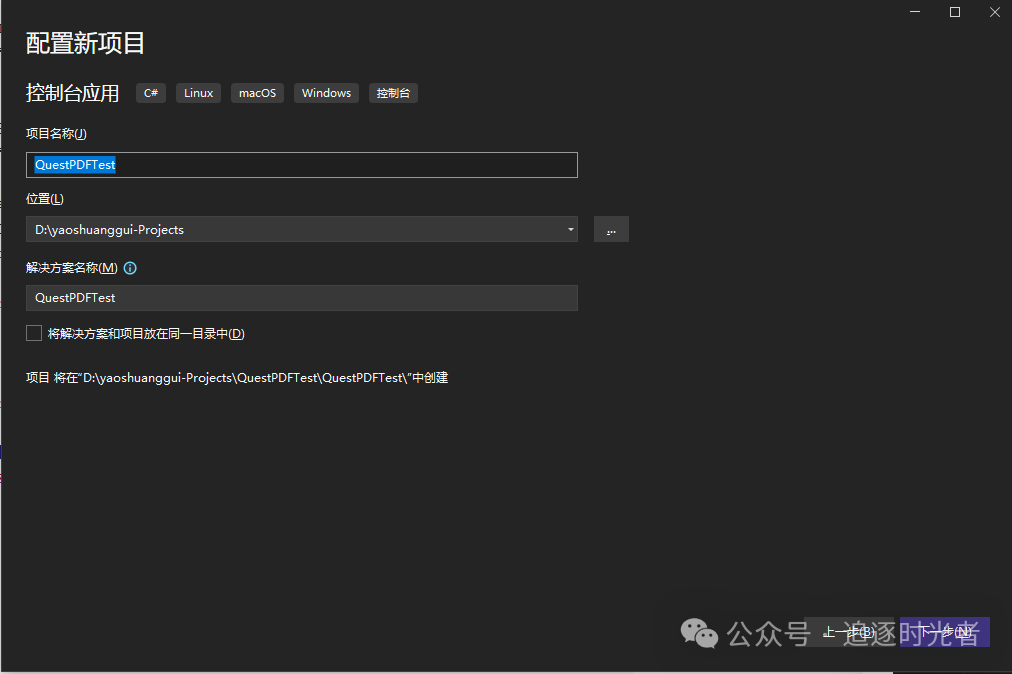Click the 项目名称(J) field label
This screenshot has height=674, width=1012.
coord(56,134)
